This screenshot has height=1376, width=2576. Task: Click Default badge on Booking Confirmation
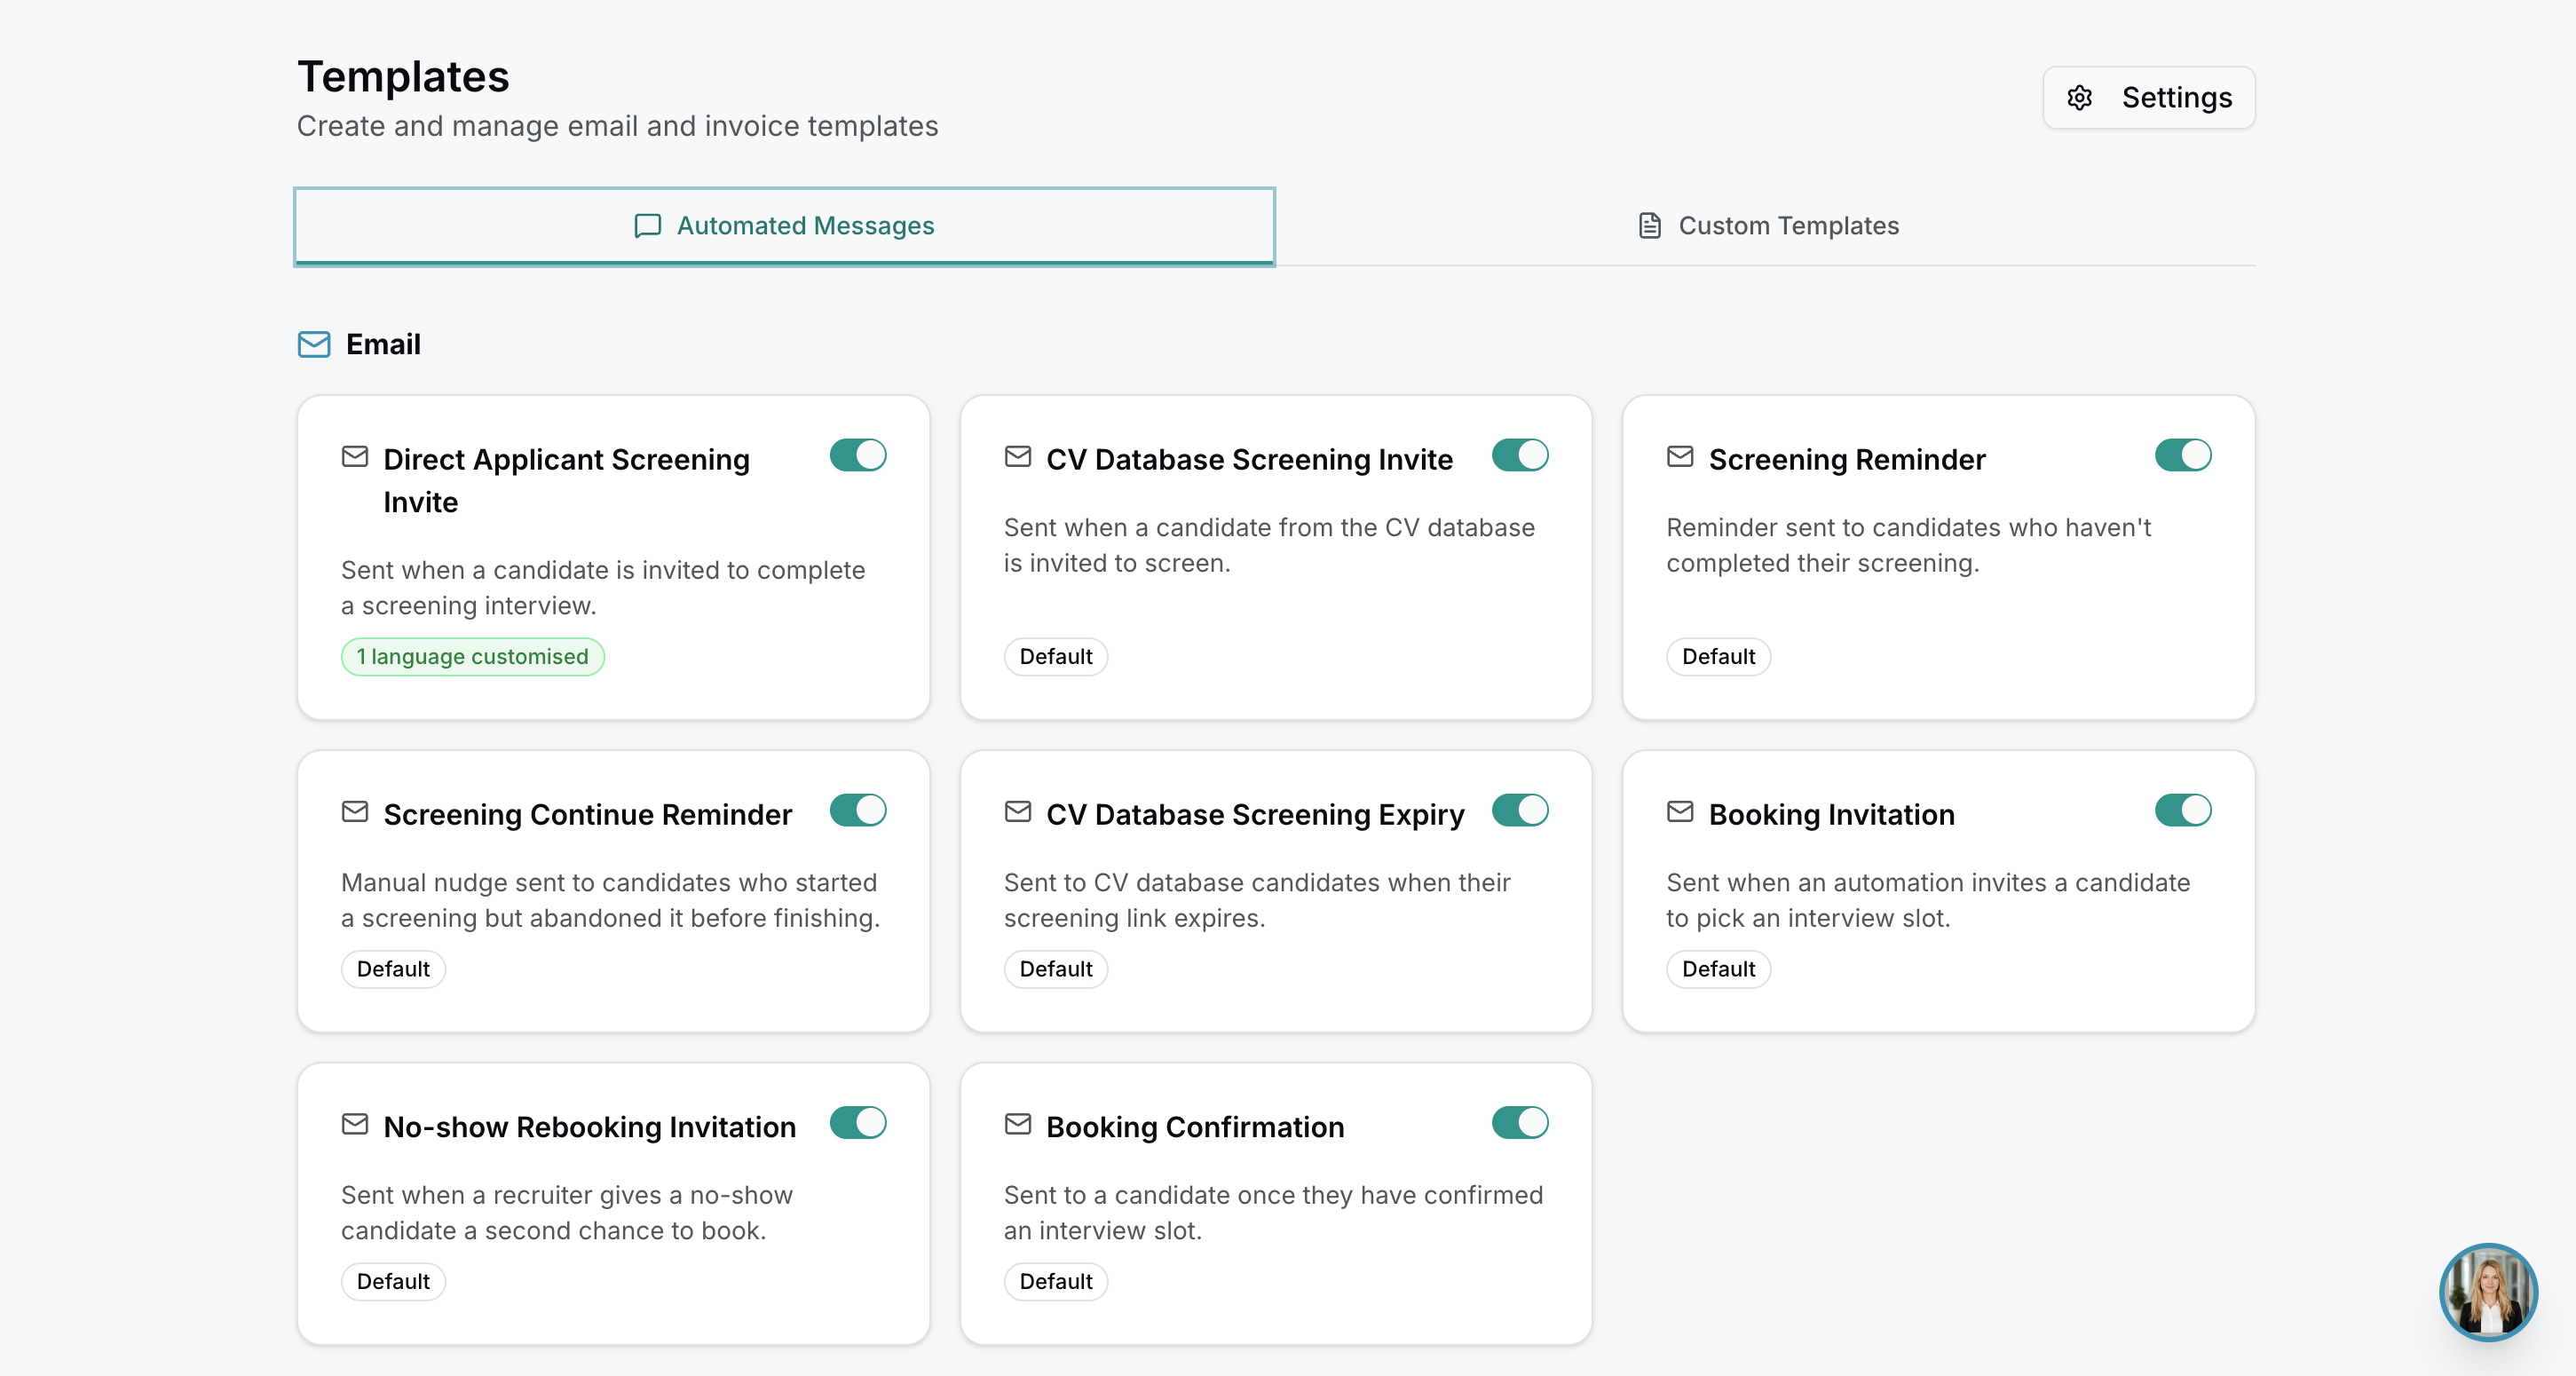point(1056,1282)
